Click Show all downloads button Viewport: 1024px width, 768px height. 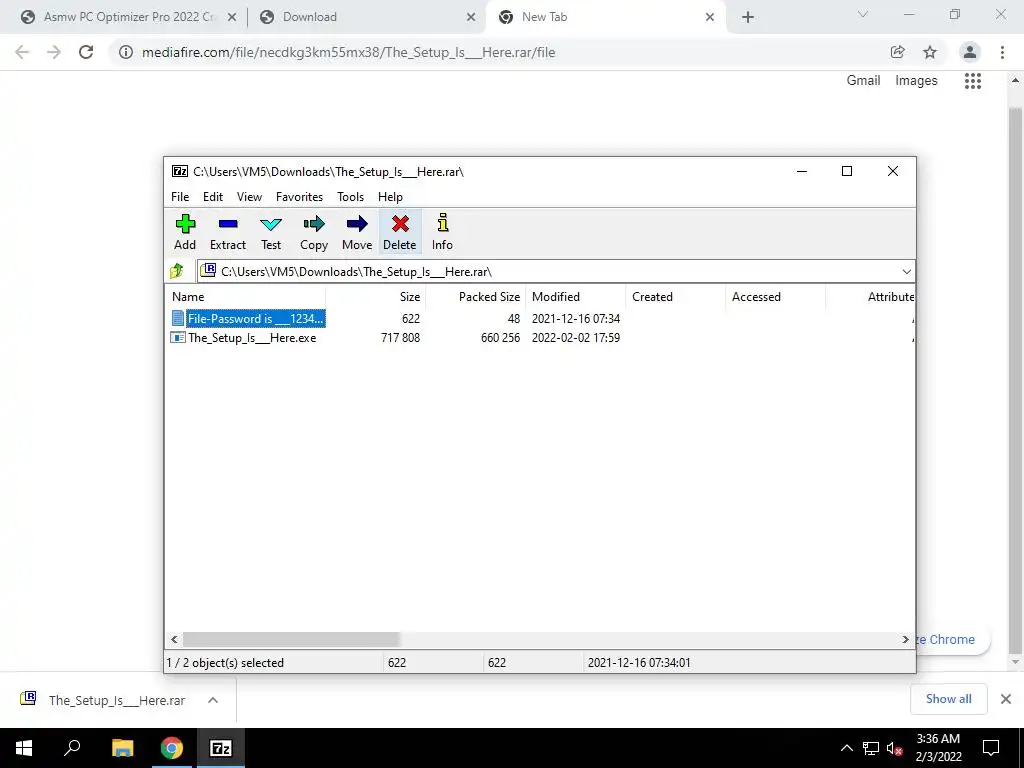pyautogui.click(x=948, y=699)
